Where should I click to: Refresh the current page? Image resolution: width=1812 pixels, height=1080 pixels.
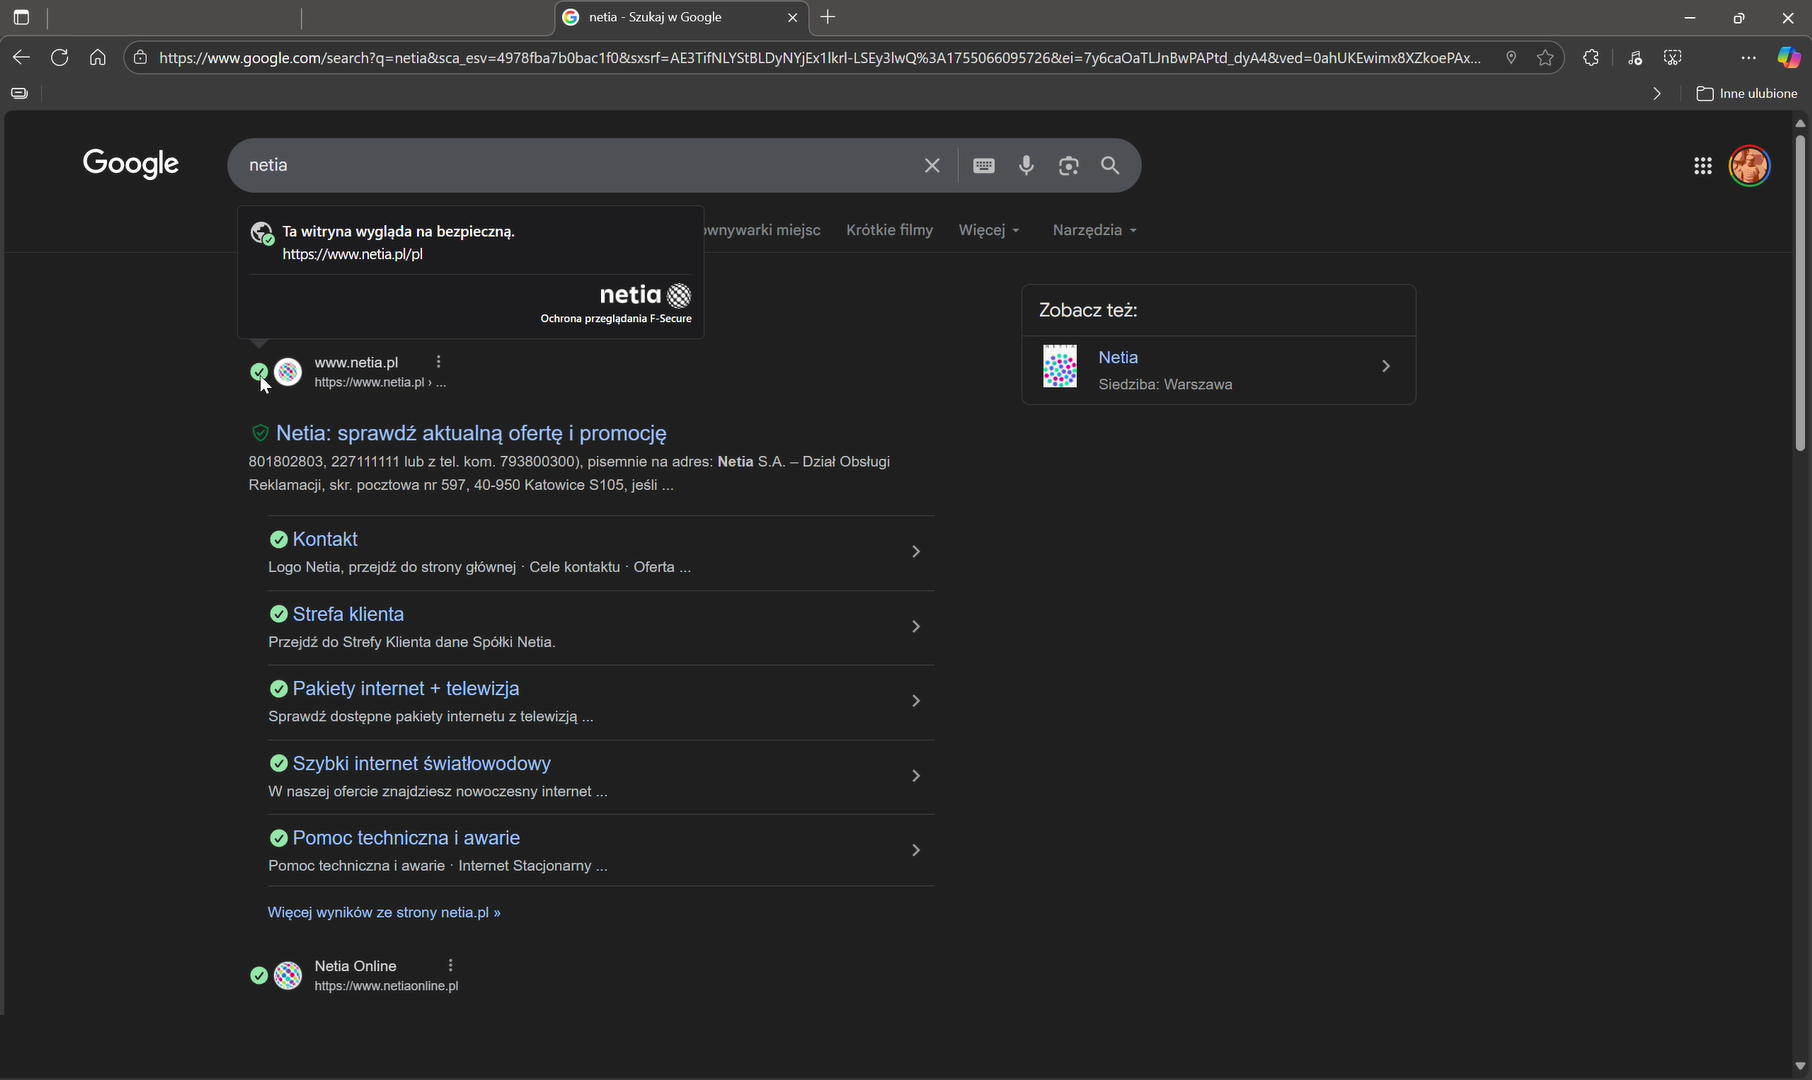(x=60, y=58)
